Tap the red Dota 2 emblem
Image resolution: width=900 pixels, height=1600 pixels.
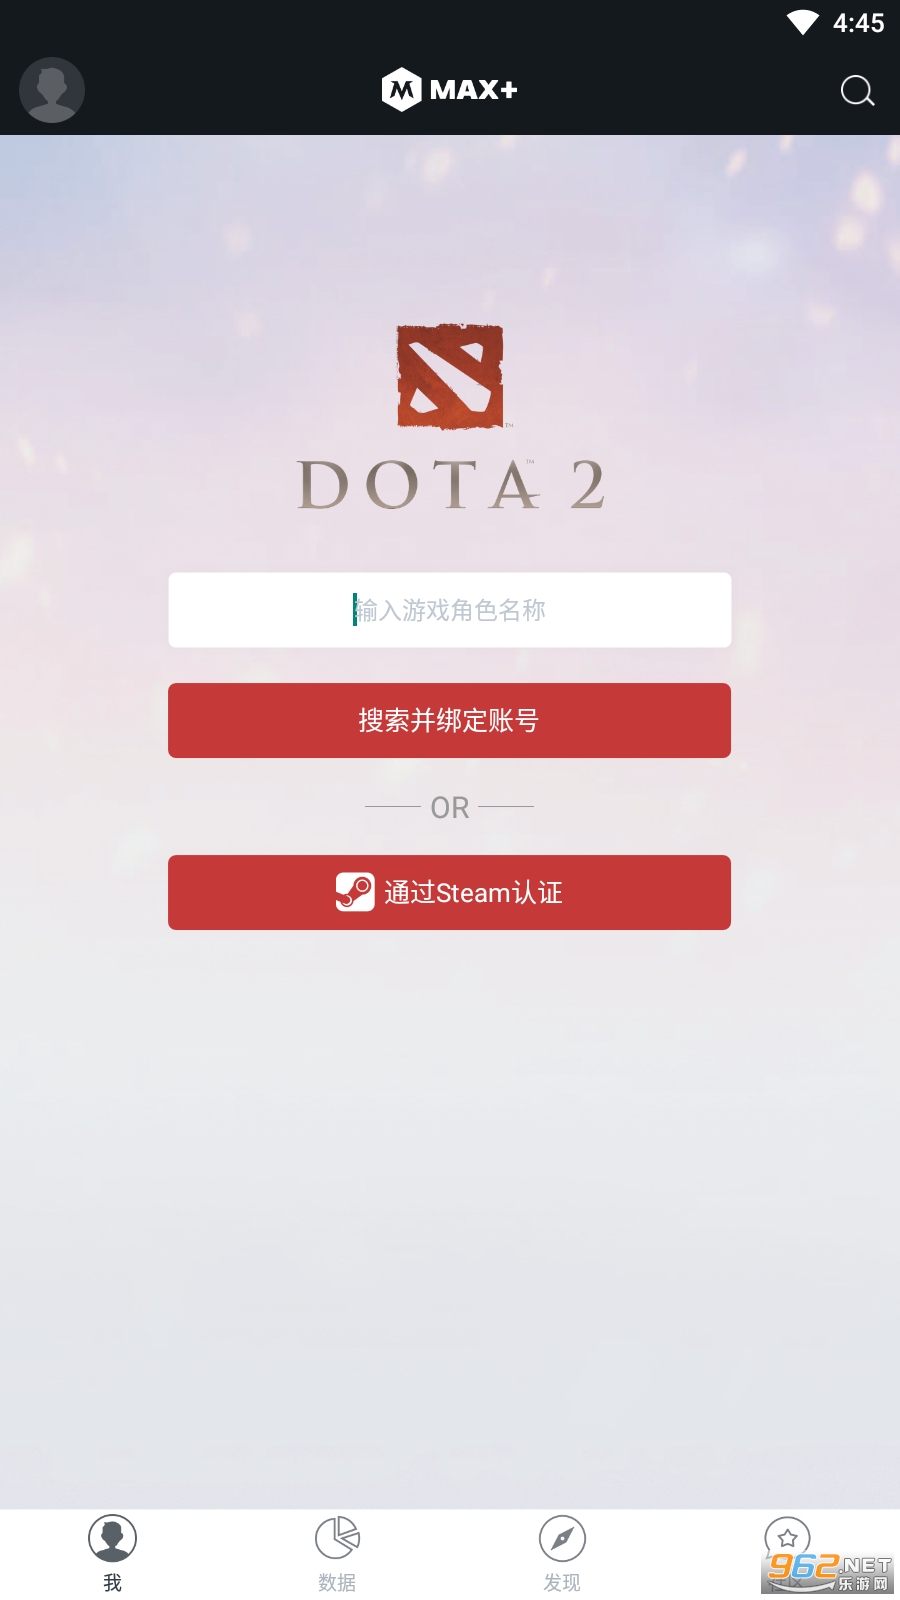click(450, 377)
